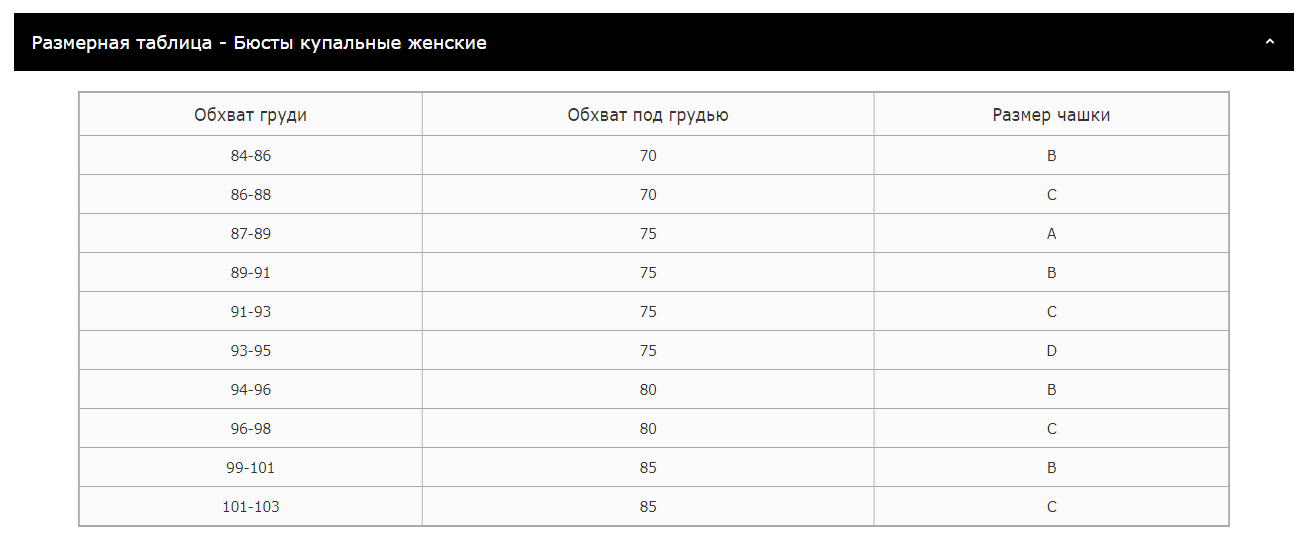Click the 94-96 bust measurement cell
Screen dimensions: 1303x542
[250, 390]
